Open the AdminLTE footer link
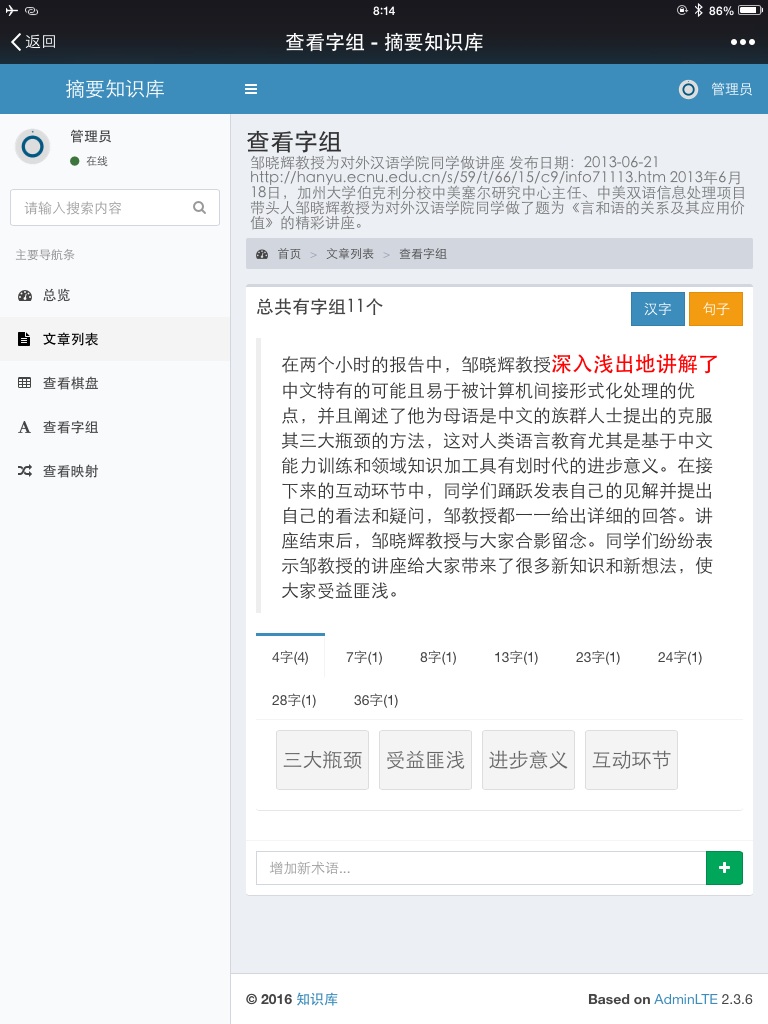 click(x=685, y=999)
